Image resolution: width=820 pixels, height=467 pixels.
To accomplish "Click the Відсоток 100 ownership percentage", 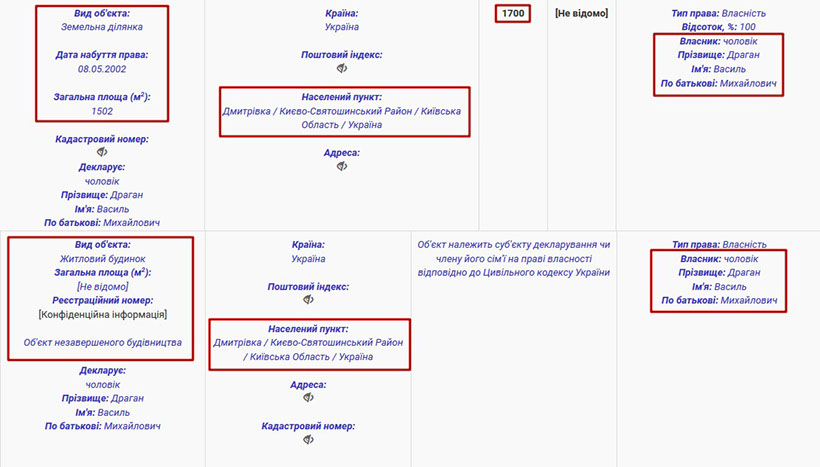I will click(717, 27).
